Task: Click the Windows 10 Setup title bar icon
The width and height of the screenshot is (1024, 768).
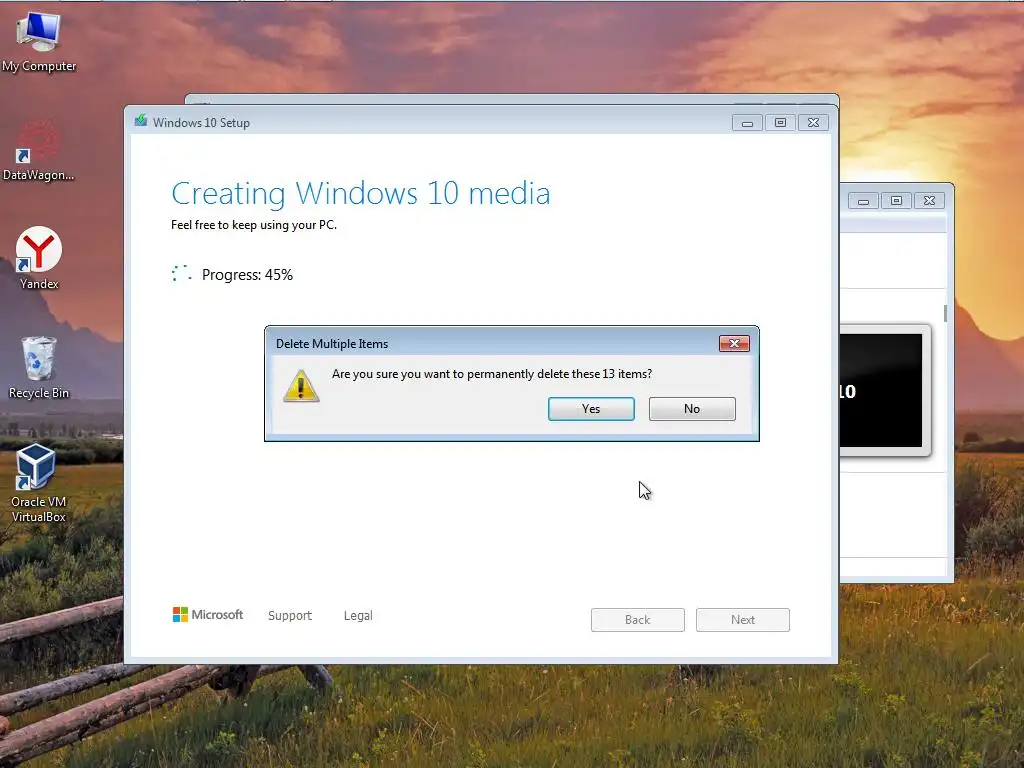Action: 140,121
